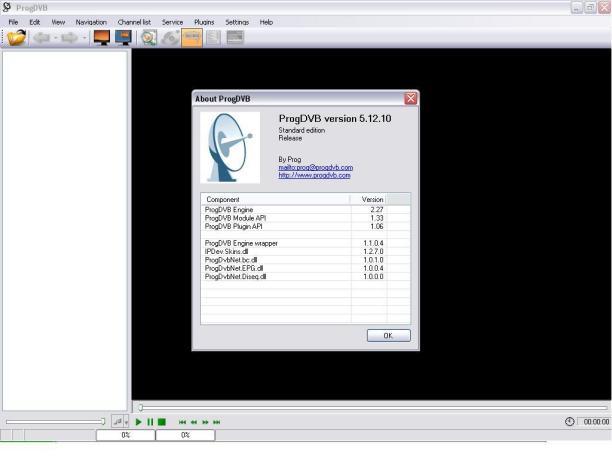This screenshot has height=459, width=612.
Task: Open the Edit menu
Action: tap(35, 22)
